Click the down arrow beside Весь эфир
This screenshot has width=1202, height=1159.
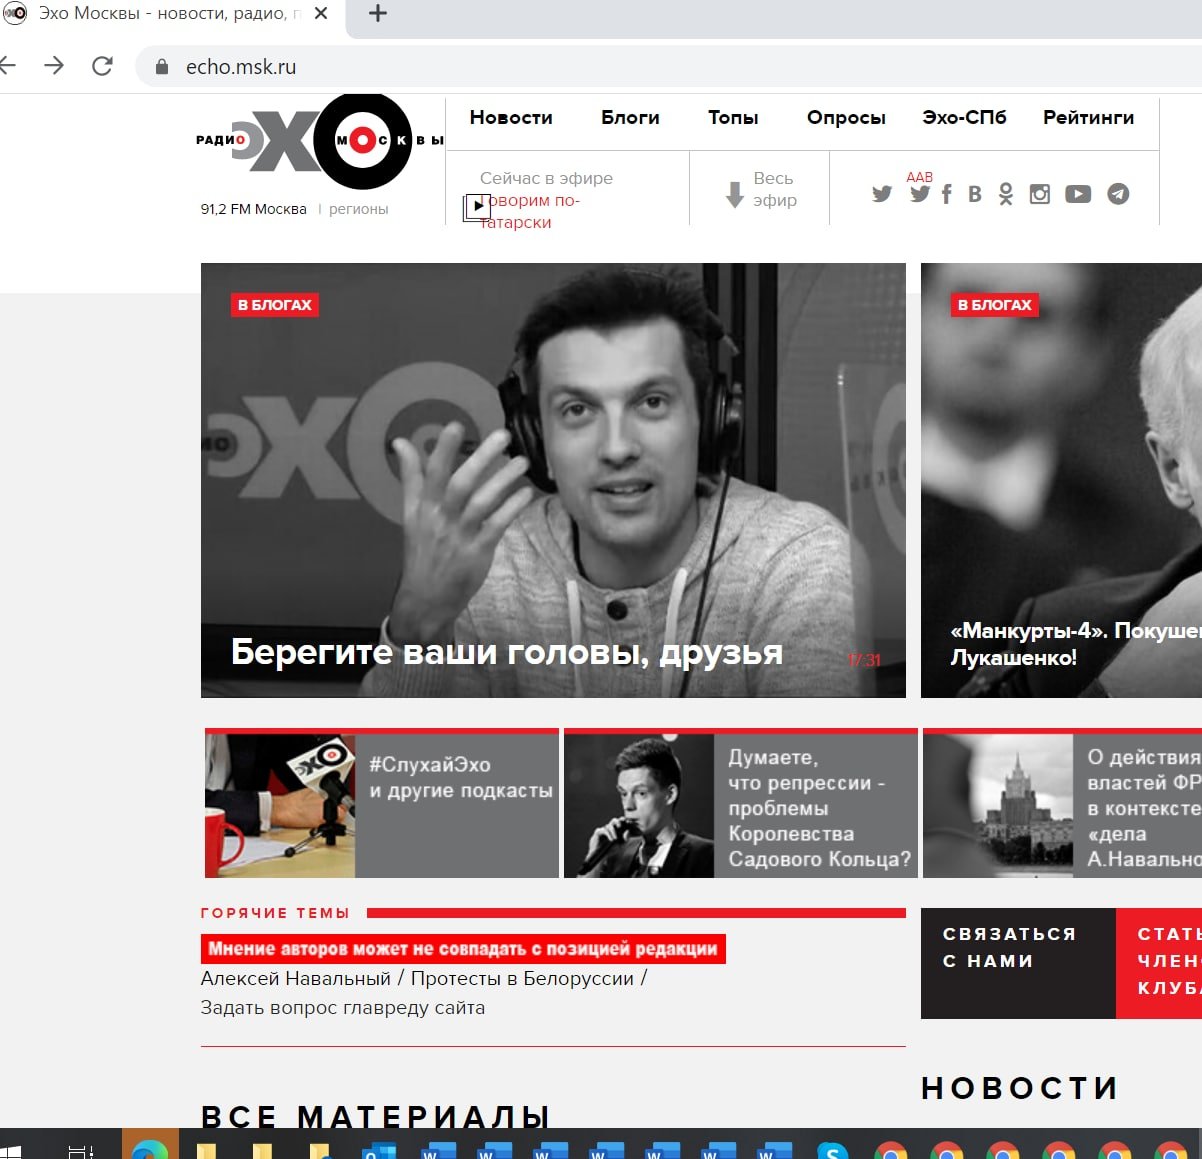734,194
